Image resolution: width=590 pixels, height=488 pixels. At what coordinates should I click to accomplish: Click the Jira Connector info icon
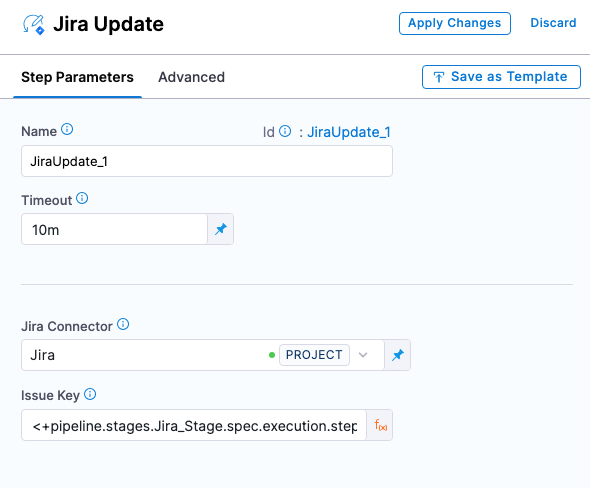click(x=123, y=324)
